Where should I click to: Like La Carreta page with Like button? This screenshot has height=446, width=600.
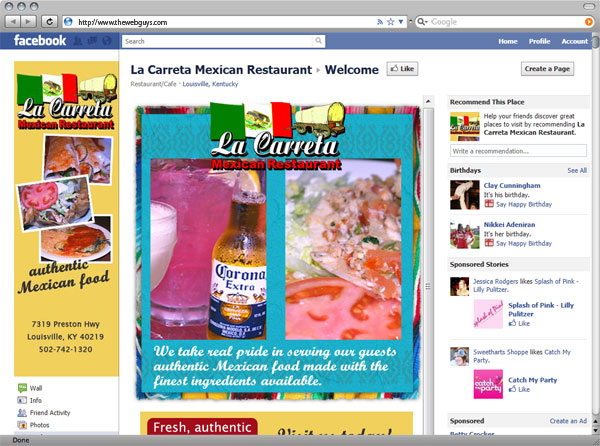tap(402, 69)
